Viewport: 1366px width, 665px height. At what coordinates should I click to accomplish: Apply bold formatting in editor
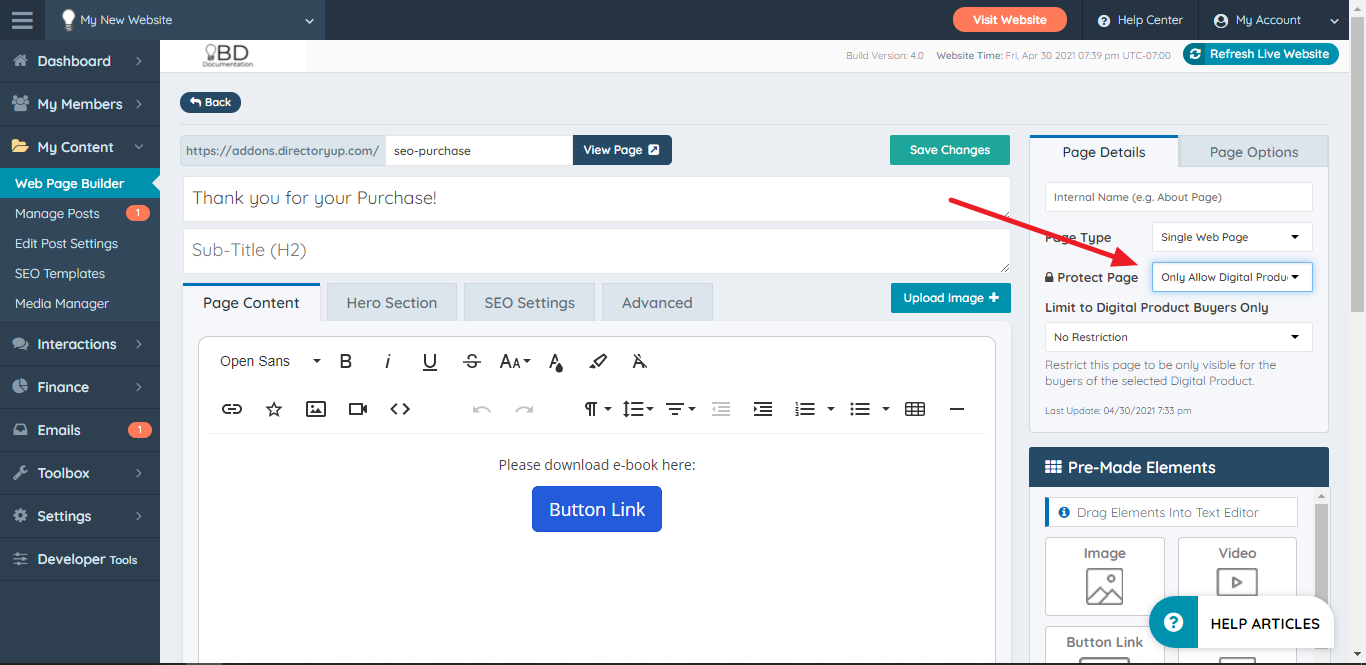tap(346, 361)
